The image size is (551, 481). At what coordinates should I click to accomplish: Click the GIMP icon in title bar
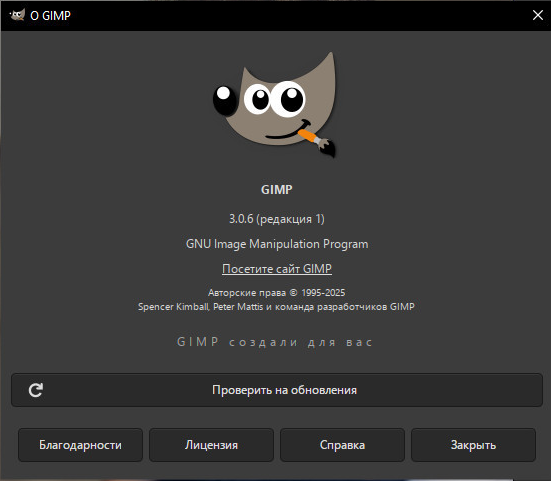[17, 15]
